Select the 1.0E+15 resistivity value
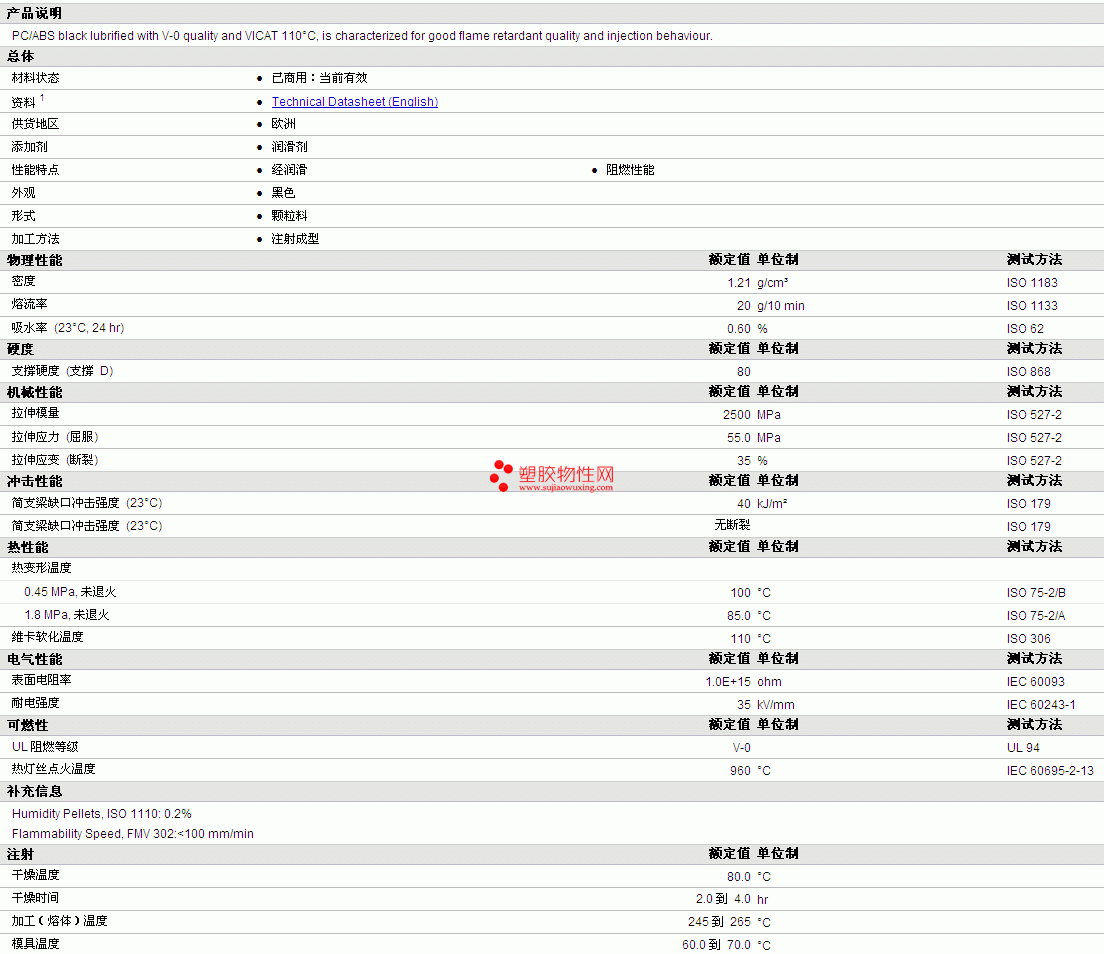 pos(727,682)
